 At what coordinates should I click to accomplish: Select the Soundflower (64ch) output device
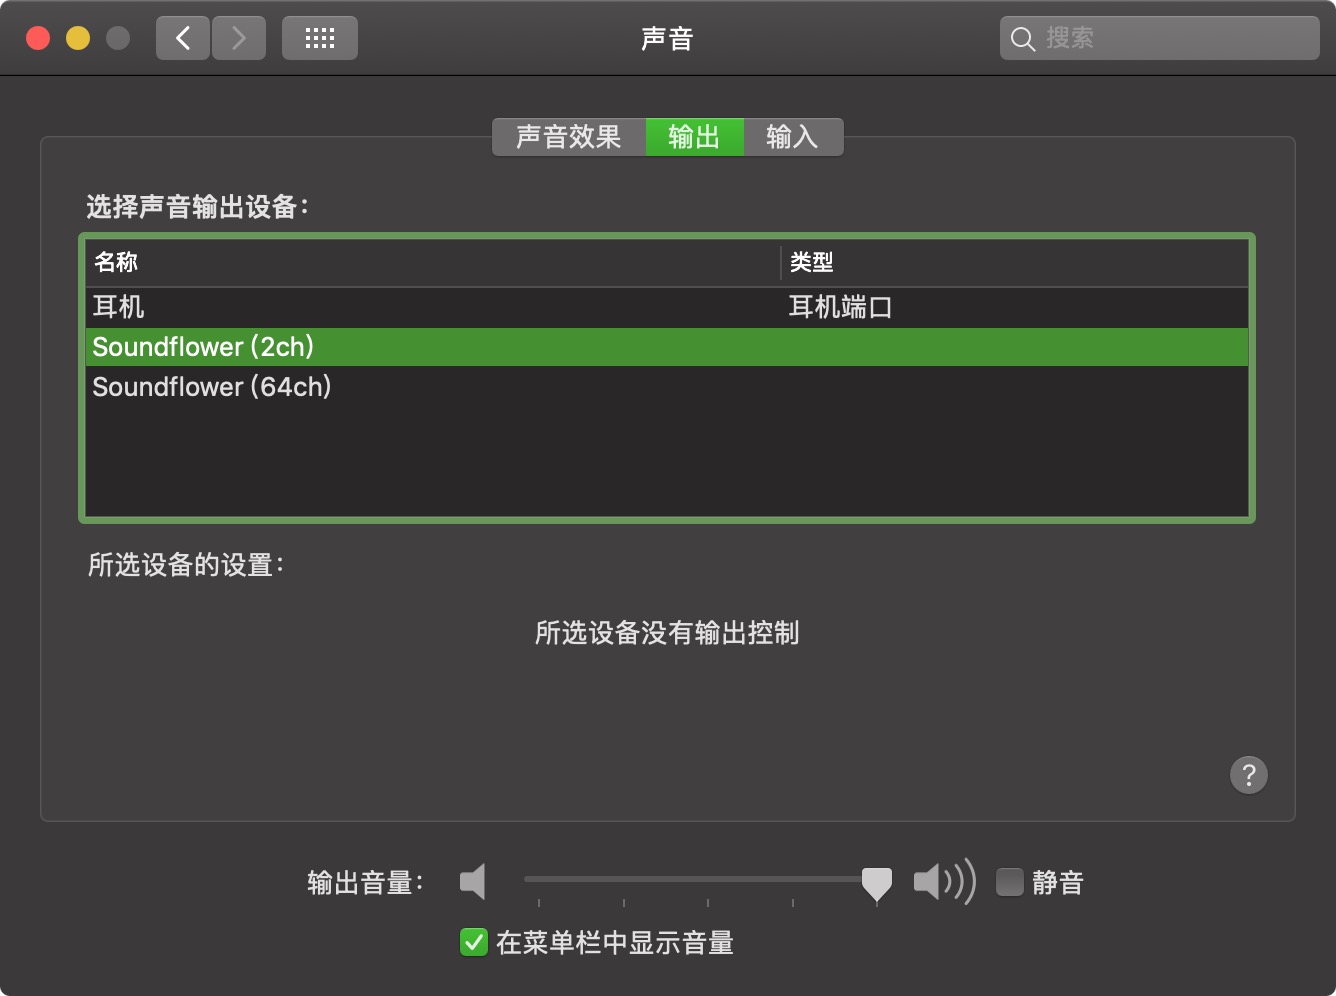(667, 387)
